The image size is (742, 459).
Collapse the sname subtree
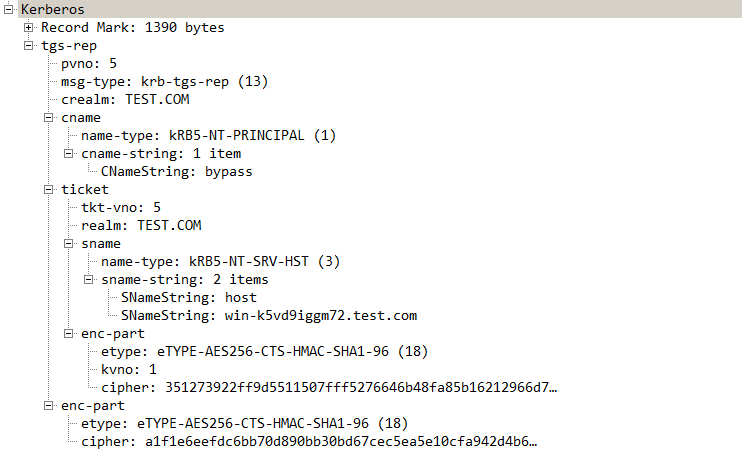click(x=68, y=243)
